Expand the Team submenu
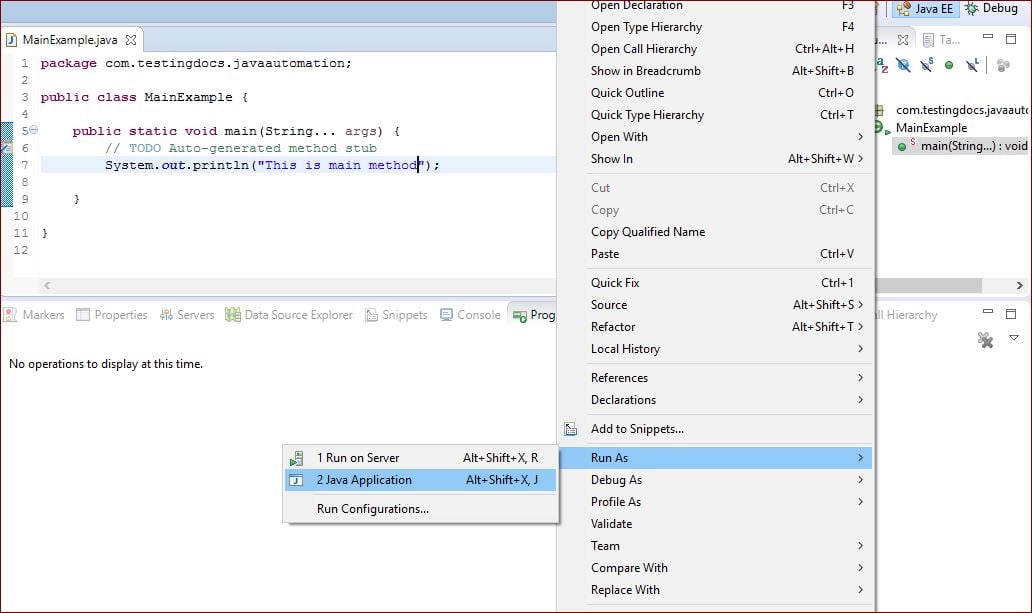This screenshot has width=1032, height=613. [605, 545]
